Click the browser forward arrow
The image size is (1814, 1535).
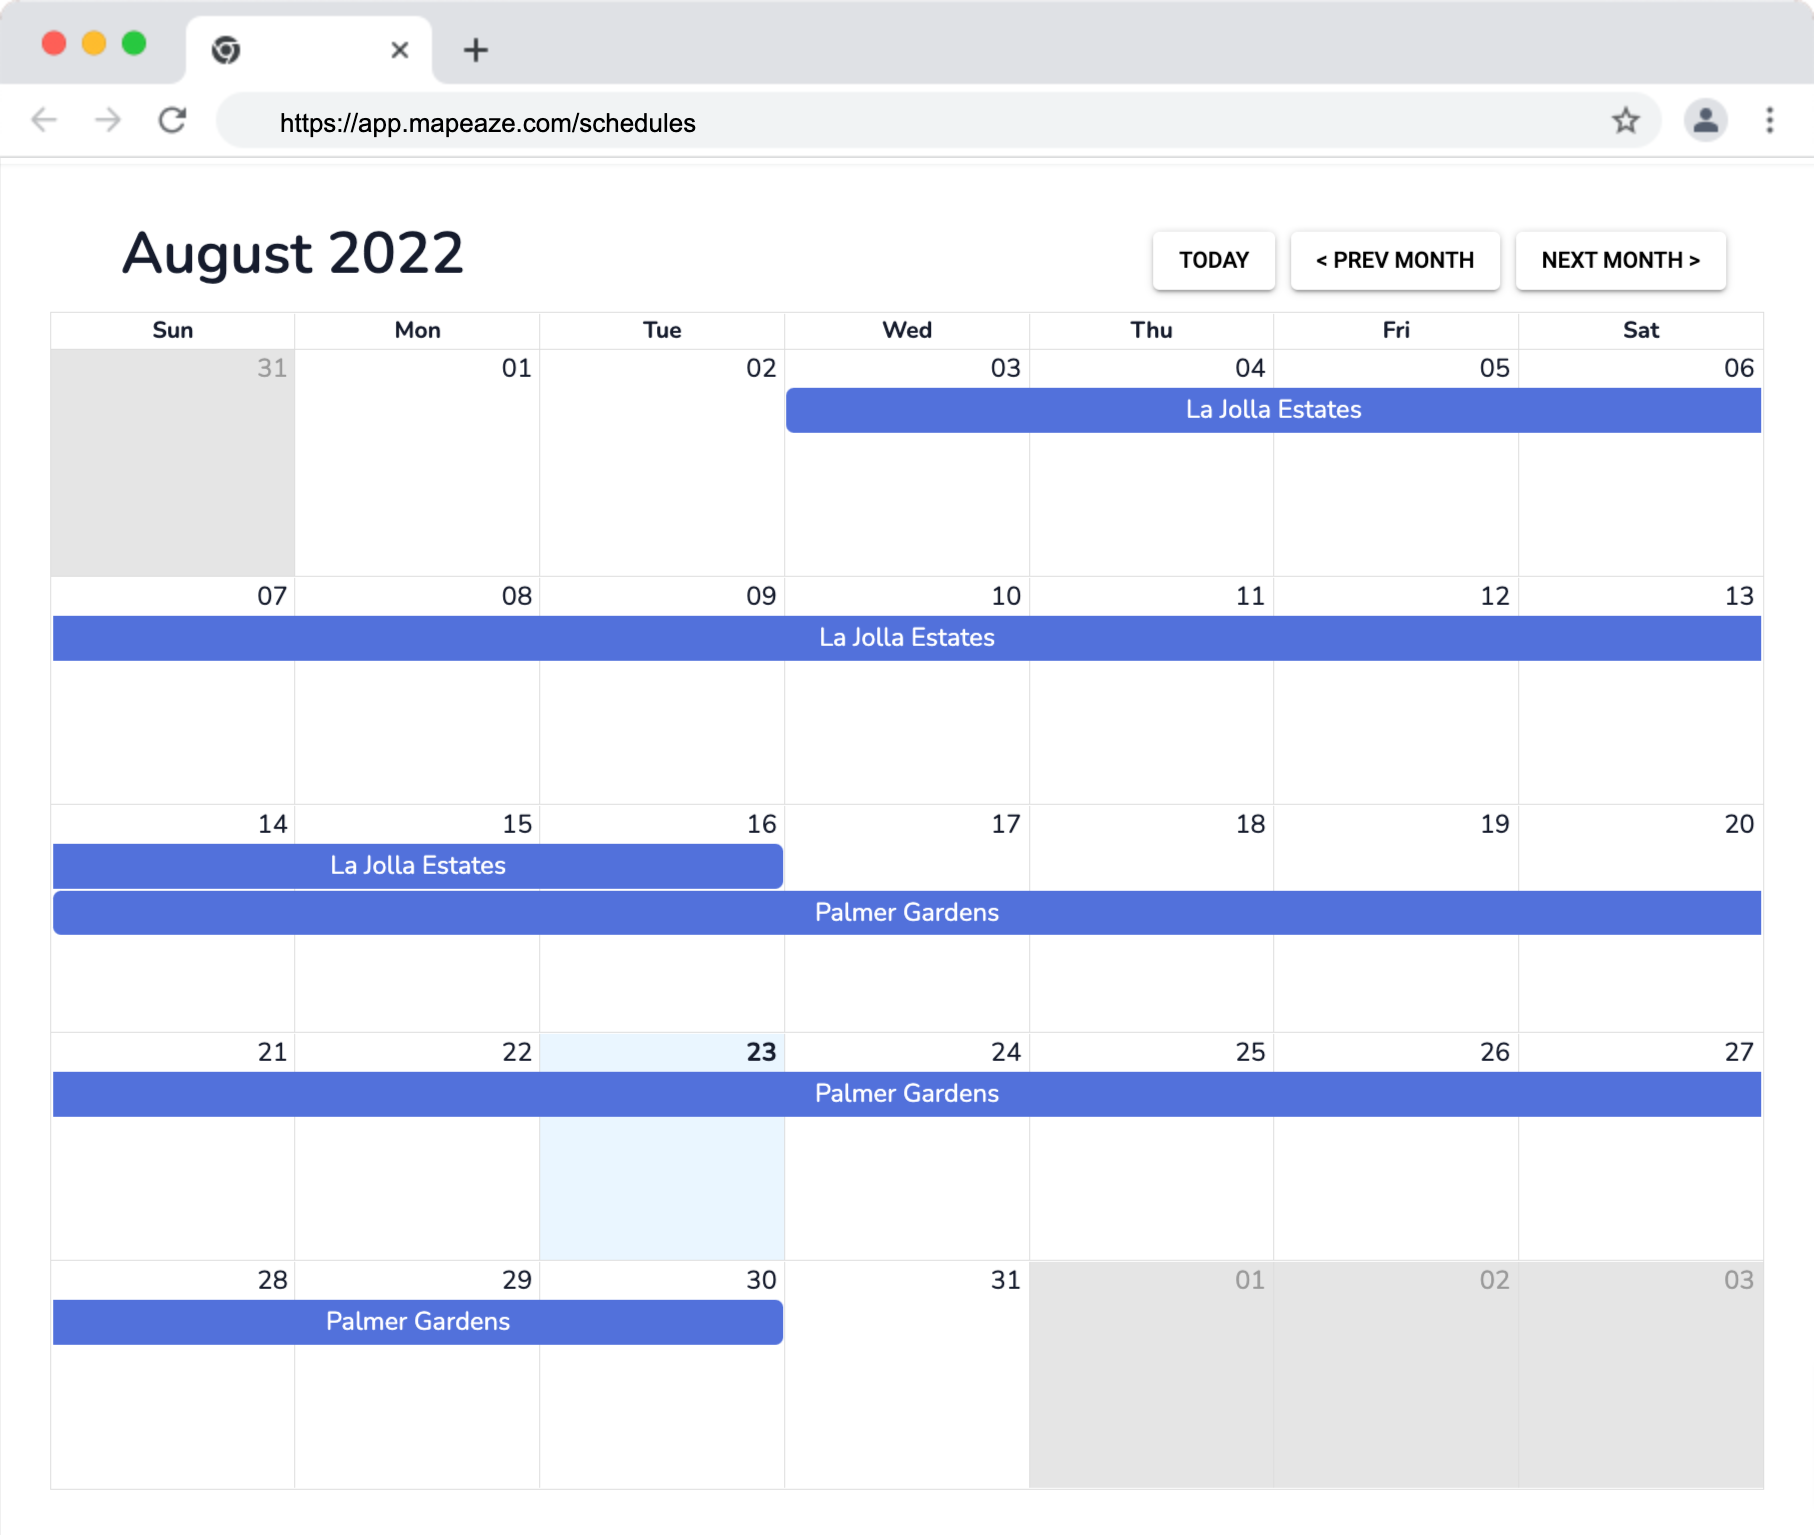[108, 121]
